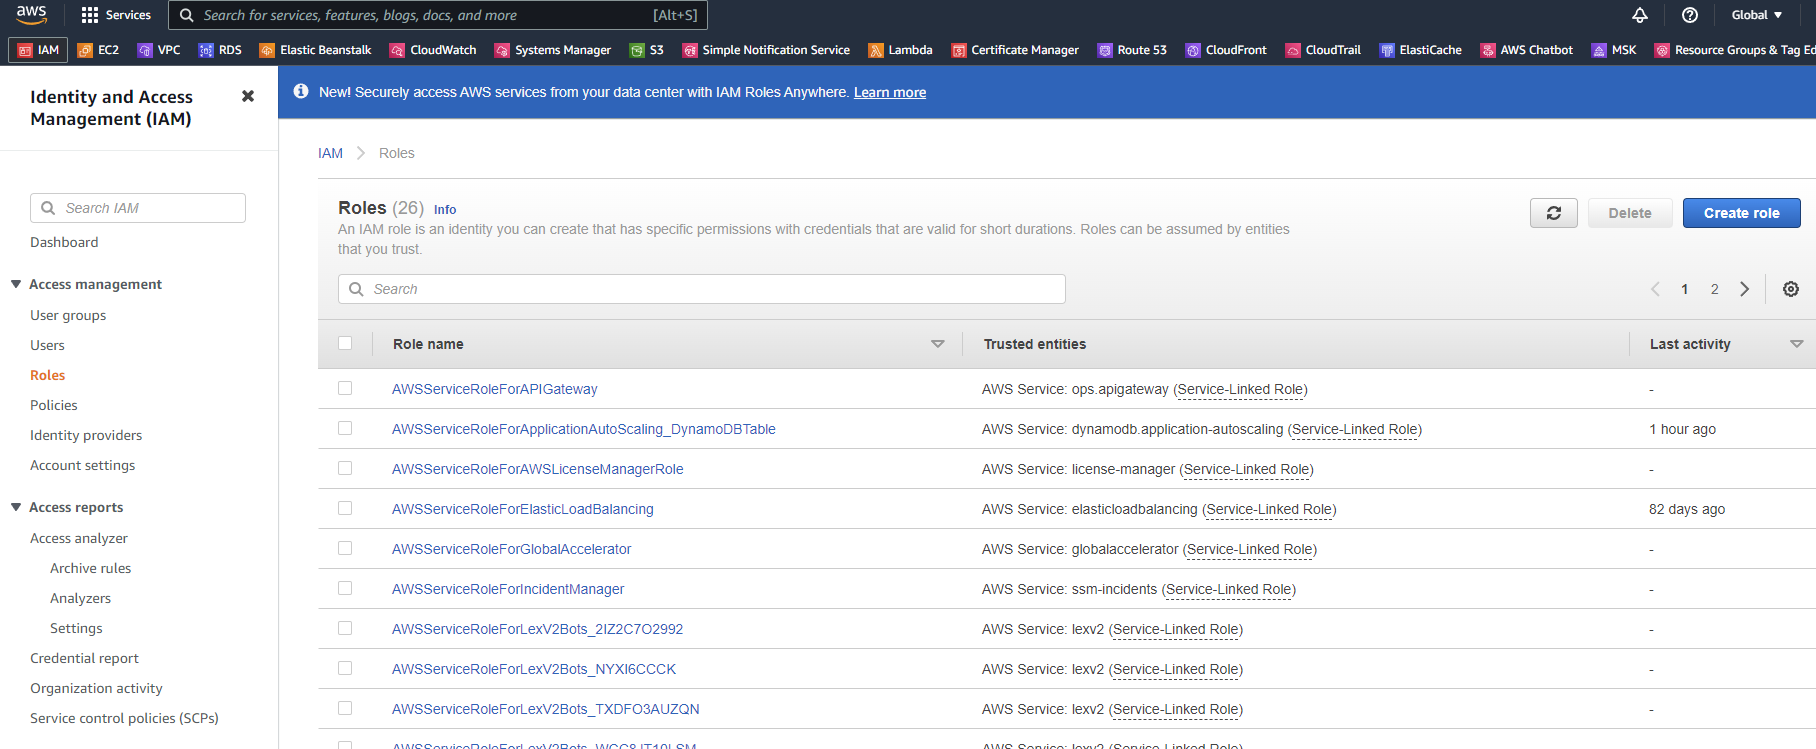Open the AWSServiceRoleForLexV2Bots_TXDFO3AUZQN role
The width and height of the screenshot is (1816, 749).
pyautogui.click(x=545, y=709)
